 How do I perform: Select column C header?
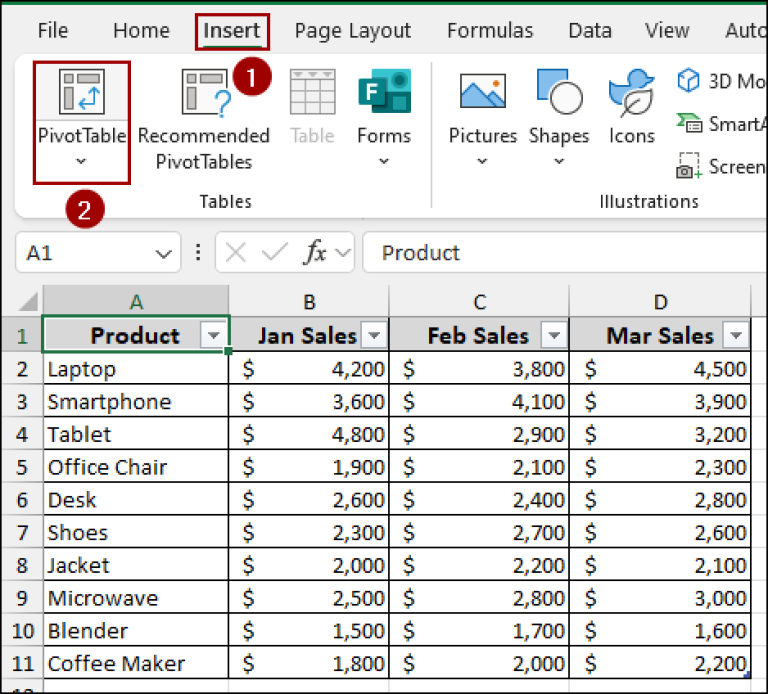[480, 302]
